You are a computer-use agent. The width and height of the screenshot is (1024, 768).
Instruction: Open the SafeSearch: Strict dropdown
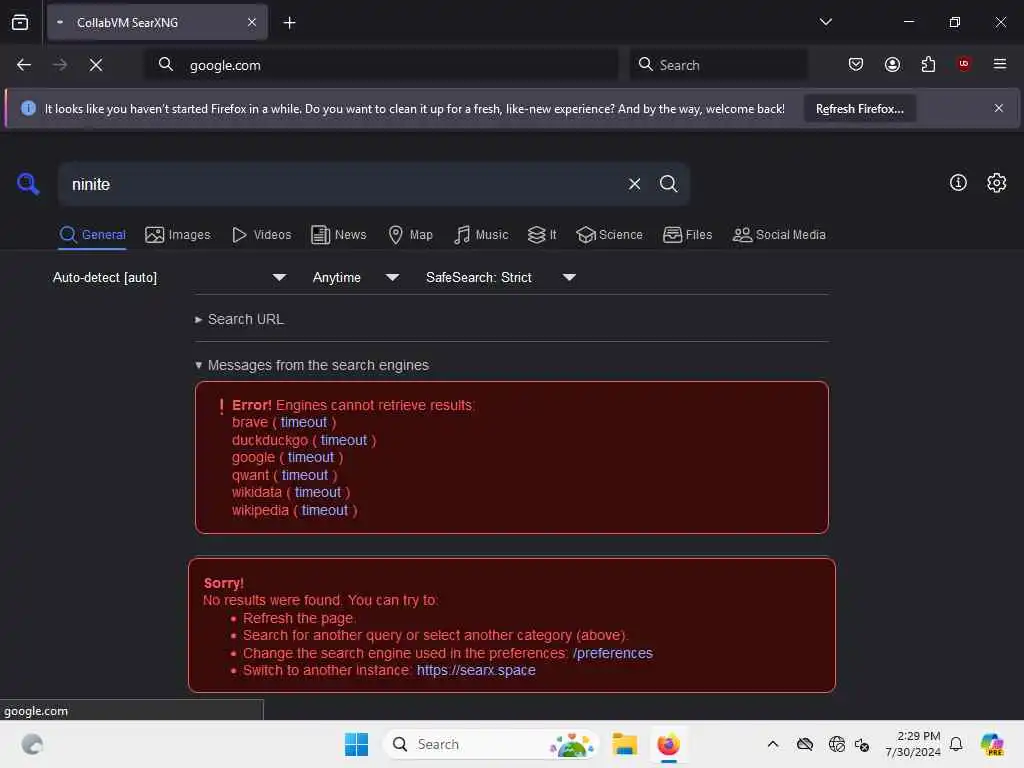pos(500,278)
